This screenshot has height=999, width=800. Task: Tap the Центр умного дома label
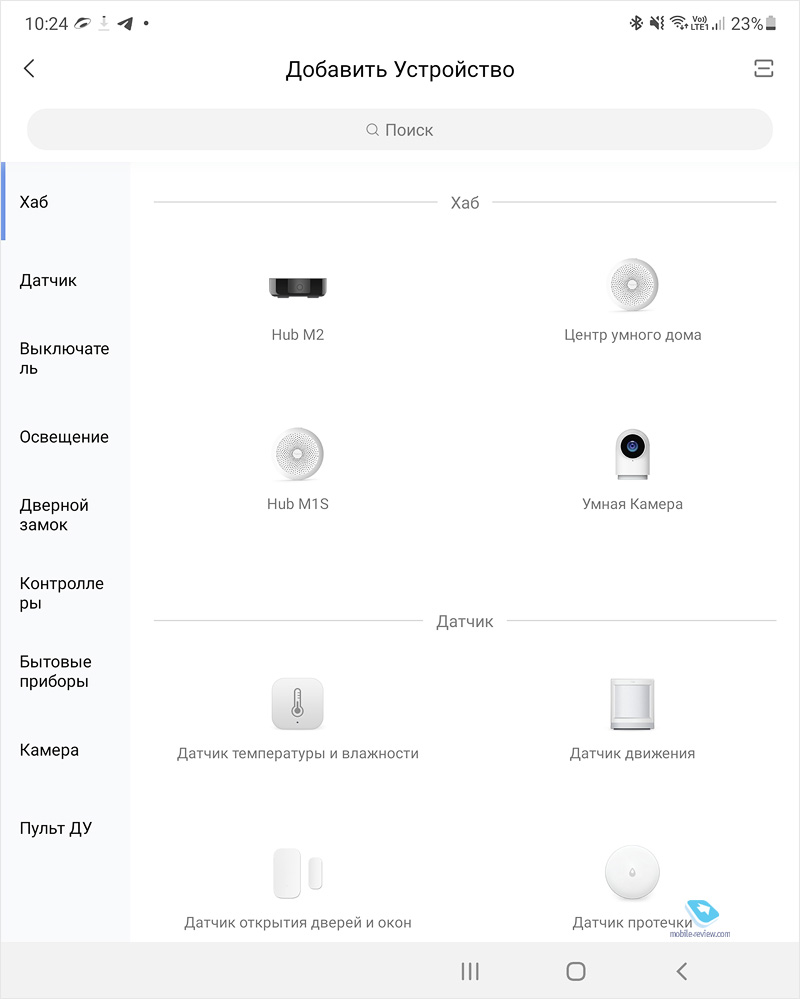(x=632, y=334)
